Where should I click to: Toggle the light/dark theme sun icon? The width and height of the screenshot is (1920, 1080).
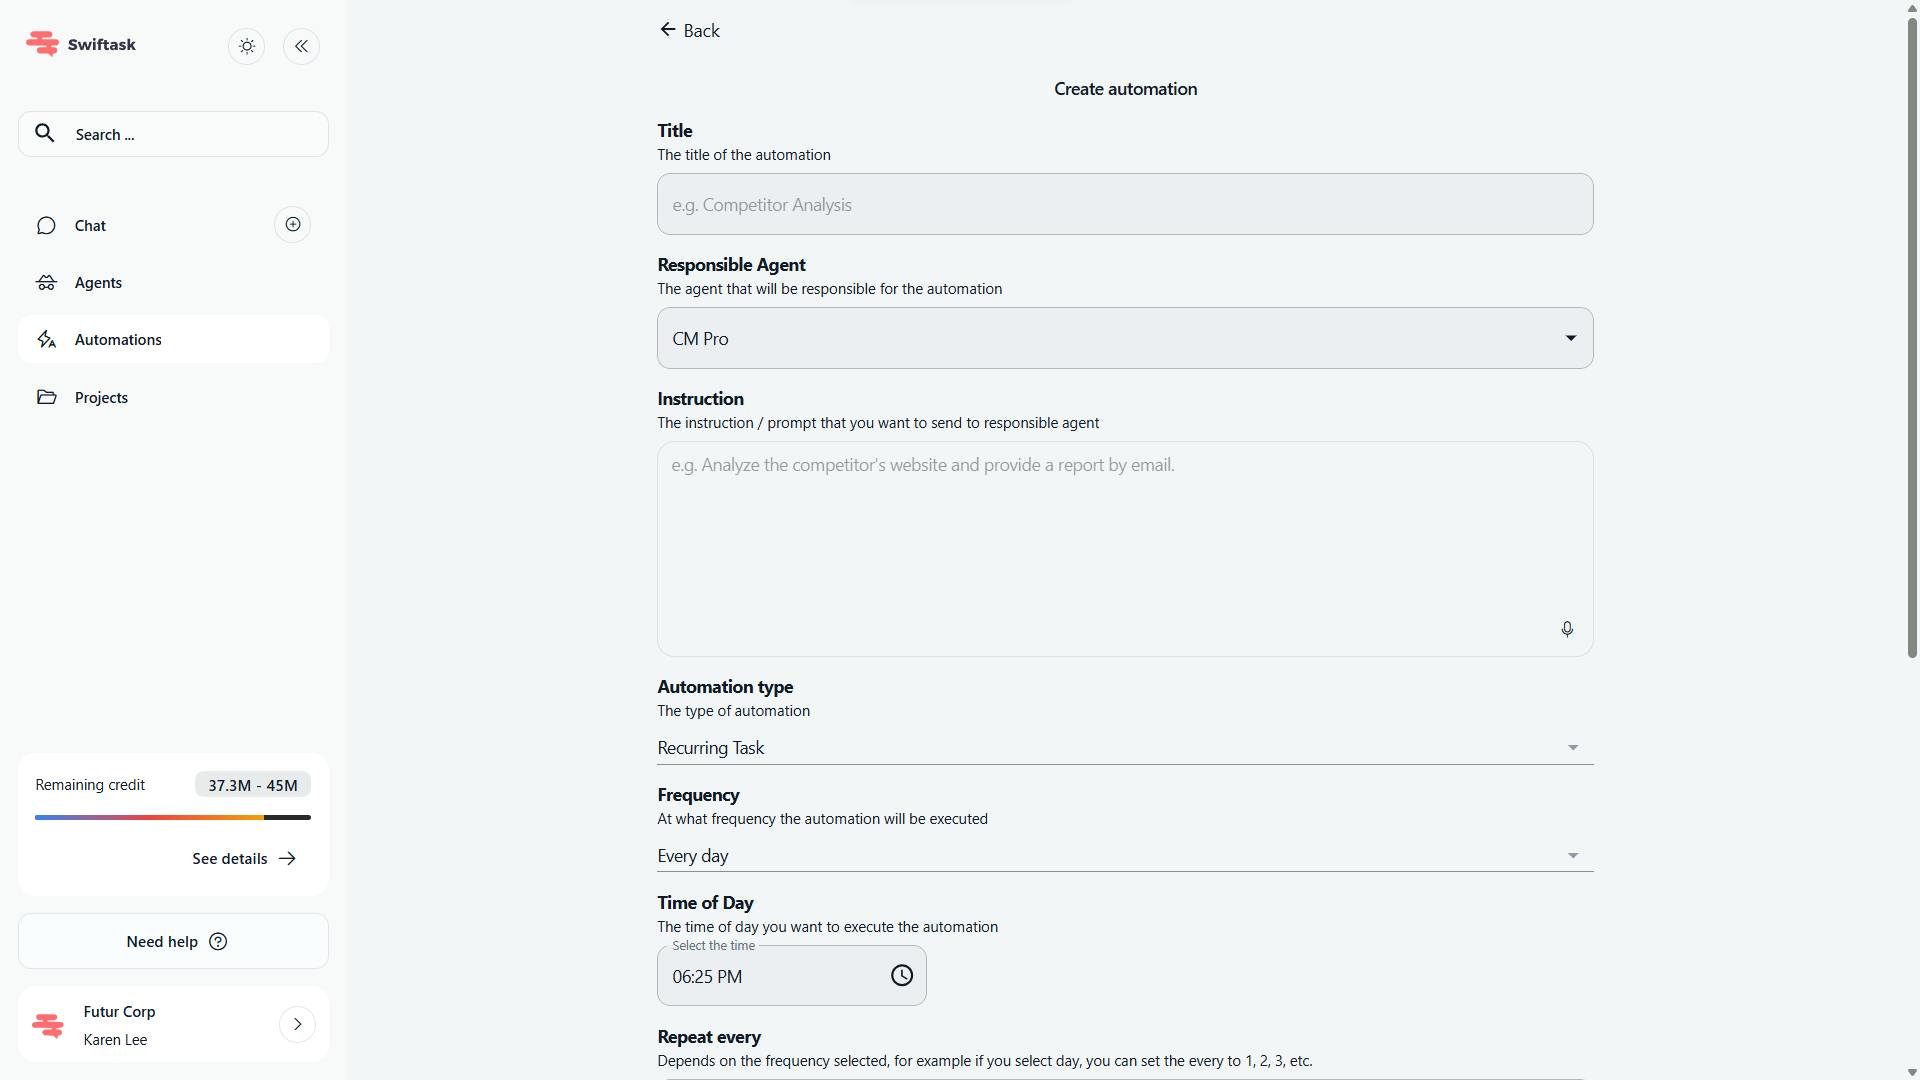coord(247,46)
